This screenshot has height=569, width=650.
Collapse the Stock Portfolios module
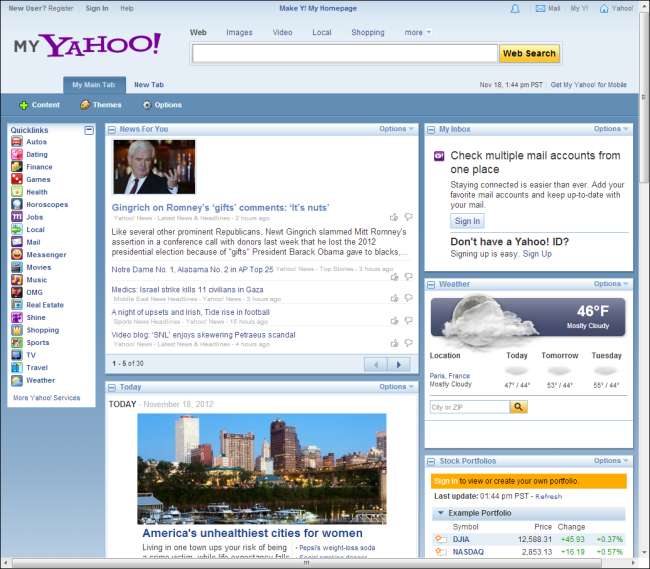[x=431, y=462]
